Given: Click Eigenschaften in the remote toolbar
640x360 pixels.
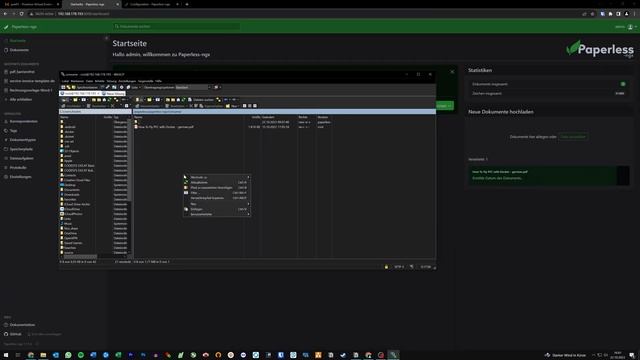Looking at the screenshot, I should pos(211,106).
